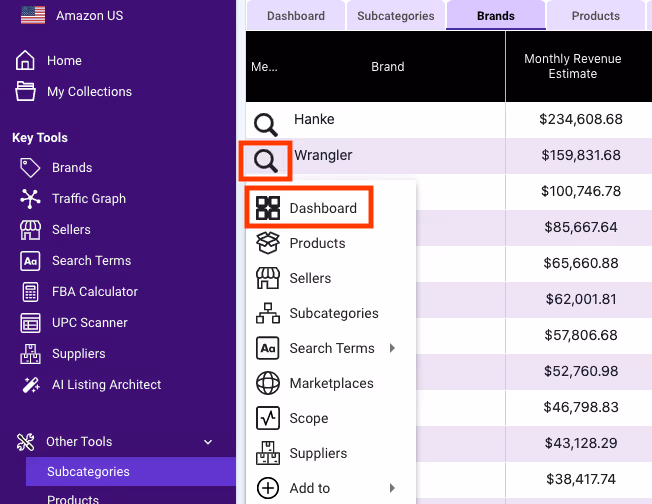Choose Products in the popup menu

(317, 243)
